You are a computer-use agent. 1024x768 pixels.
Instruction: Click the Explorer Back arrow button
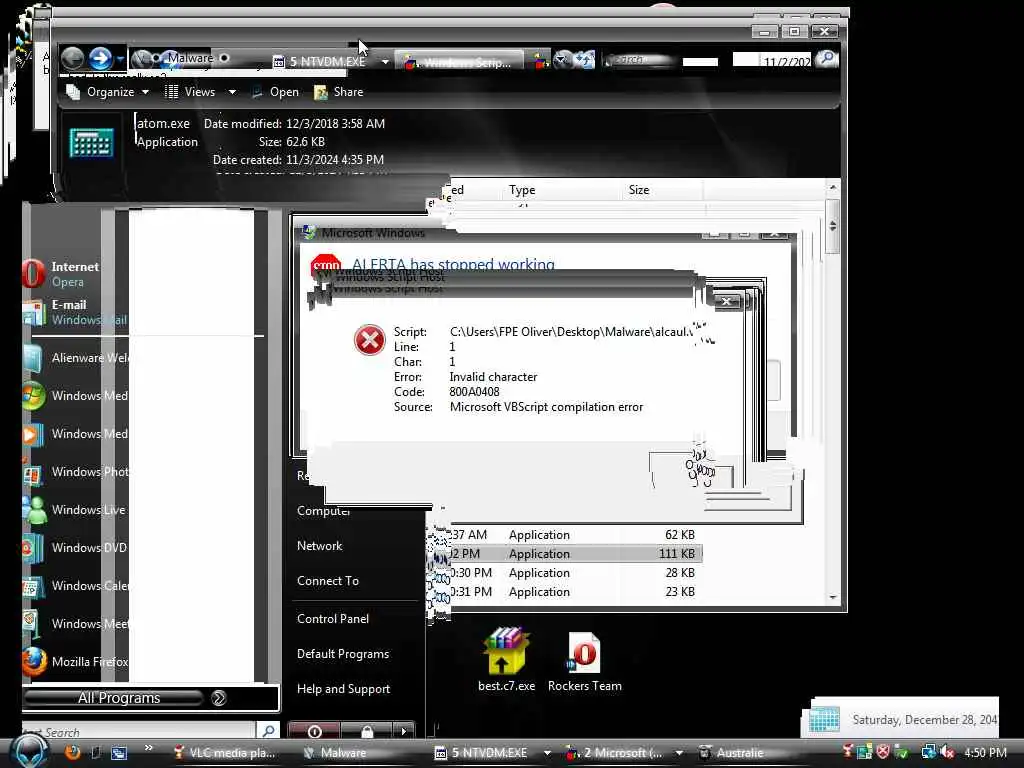(x=72, y=59)
